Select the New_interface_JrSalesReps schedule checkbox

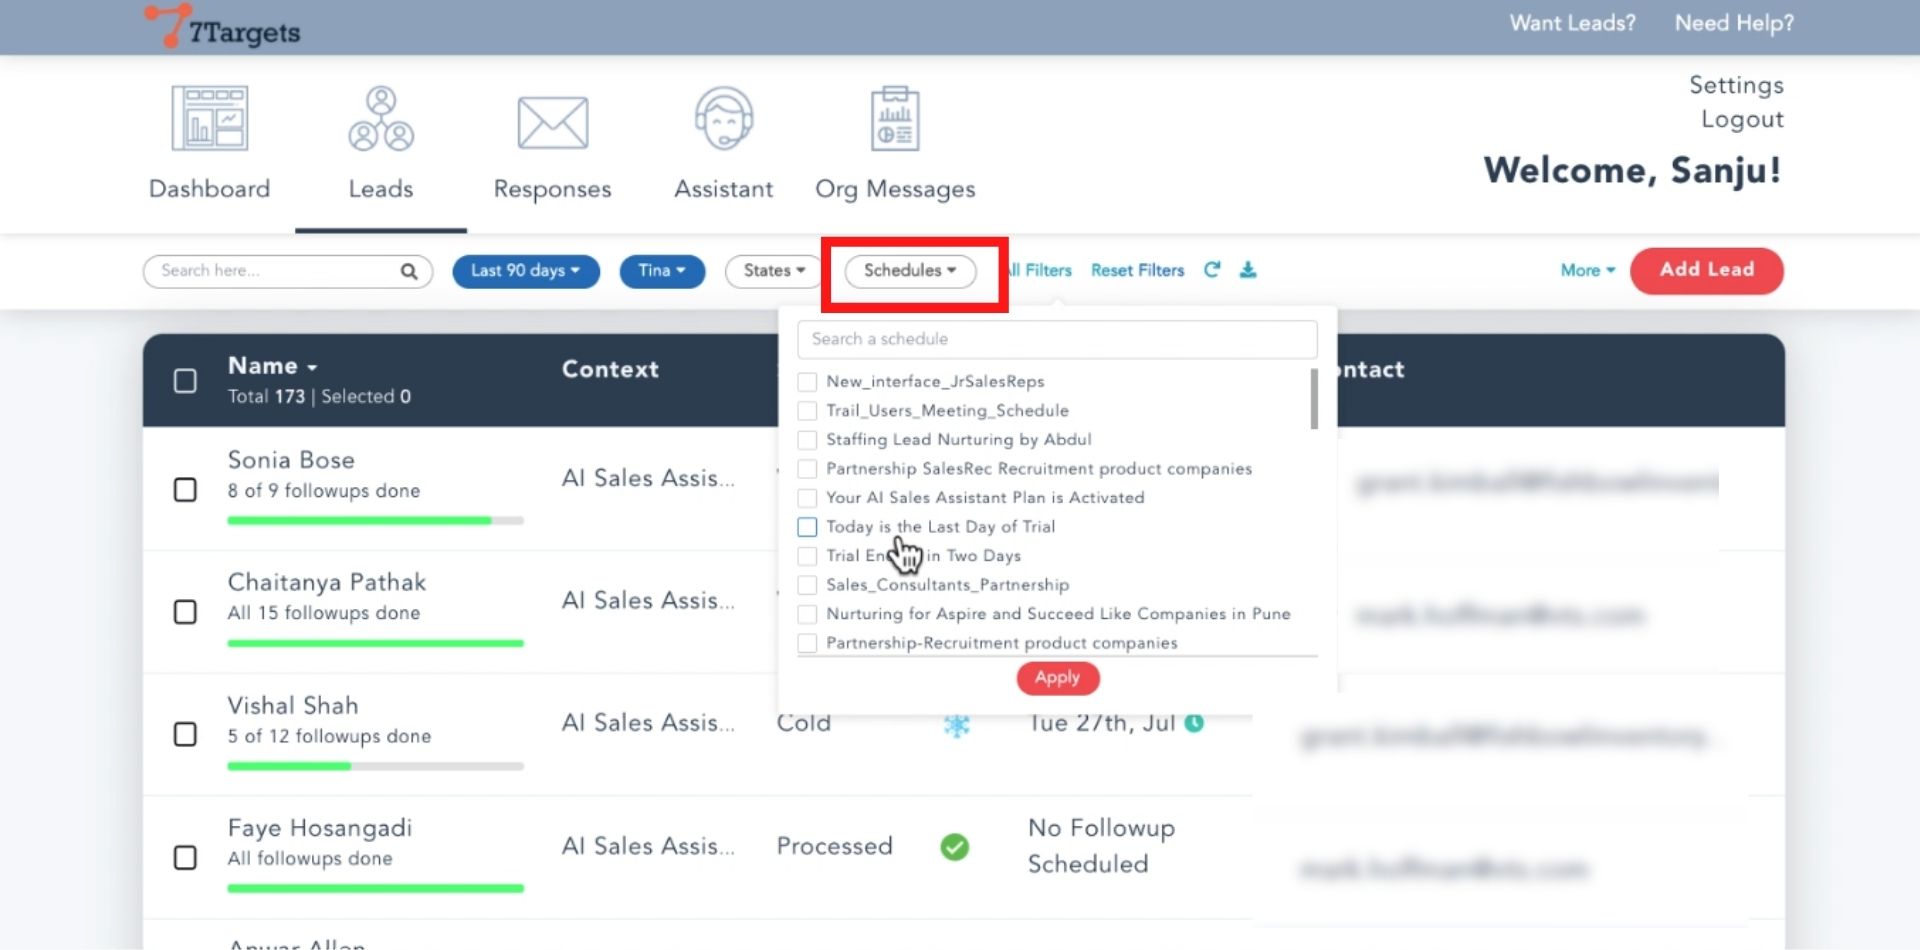807,382
